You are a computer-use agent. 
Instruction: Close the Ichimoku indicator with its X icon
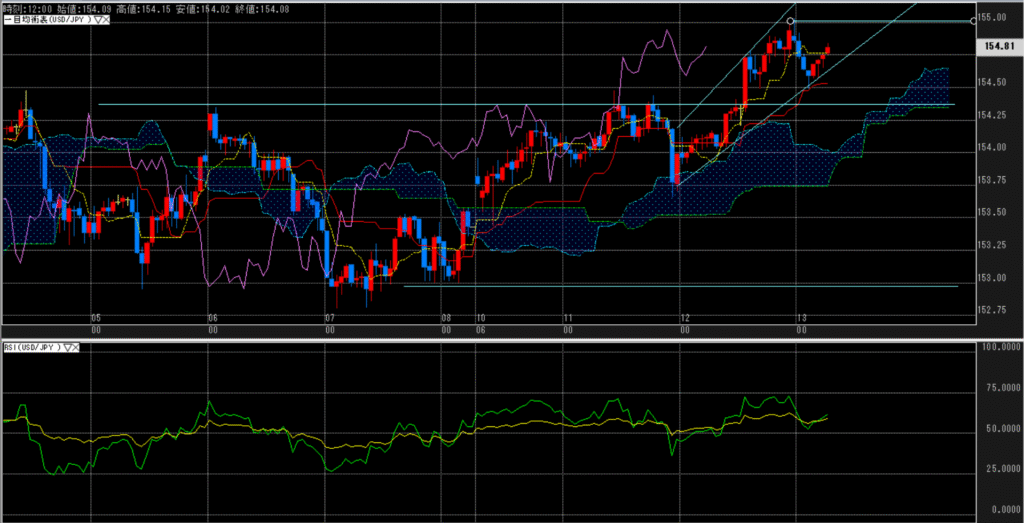pos(104,20)
